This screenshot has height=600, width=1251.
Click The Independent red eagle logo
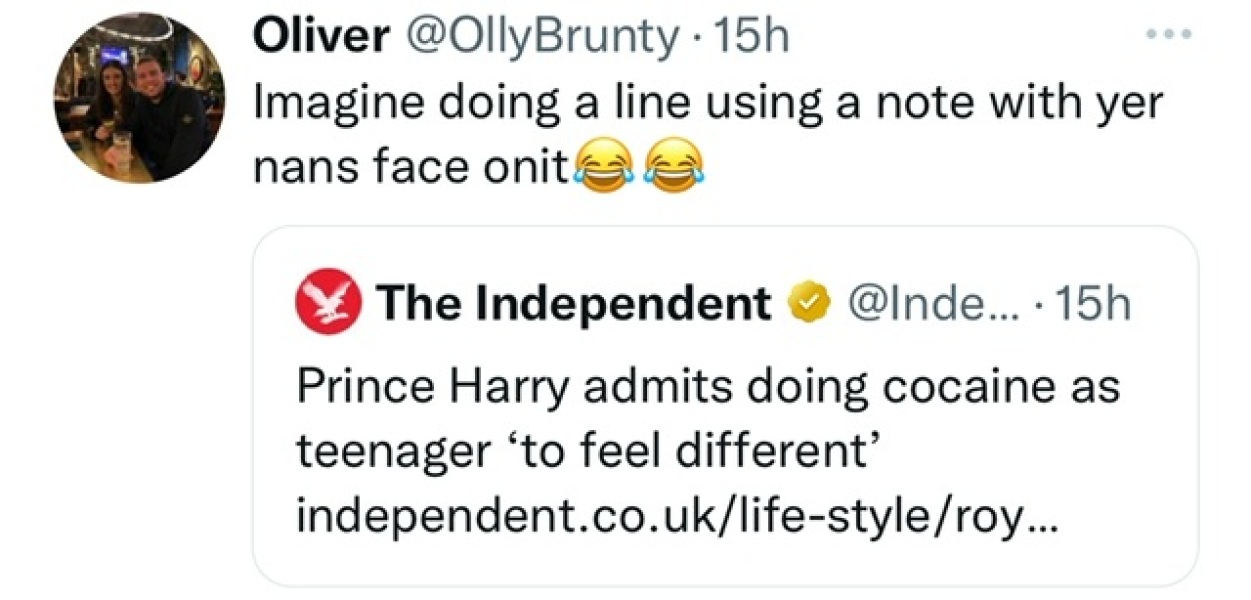click(327, 304)
